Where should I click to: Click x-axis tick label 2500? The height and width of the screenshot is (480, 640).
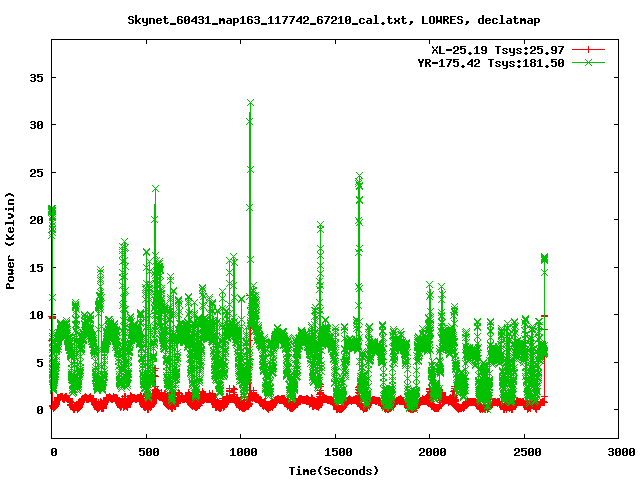pyautogui.click(x=527, y=452)
